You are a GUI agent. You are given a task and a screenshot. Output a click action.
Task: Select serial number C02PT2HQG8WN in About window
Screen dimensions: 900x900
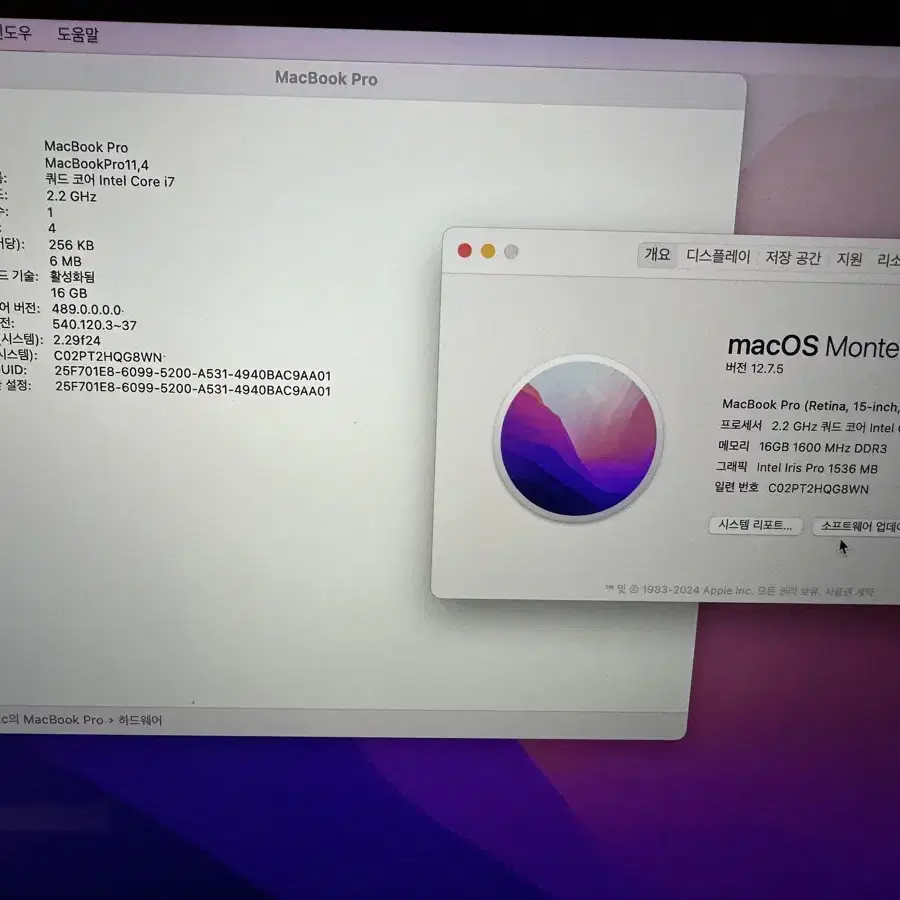(x=818, y=488)
